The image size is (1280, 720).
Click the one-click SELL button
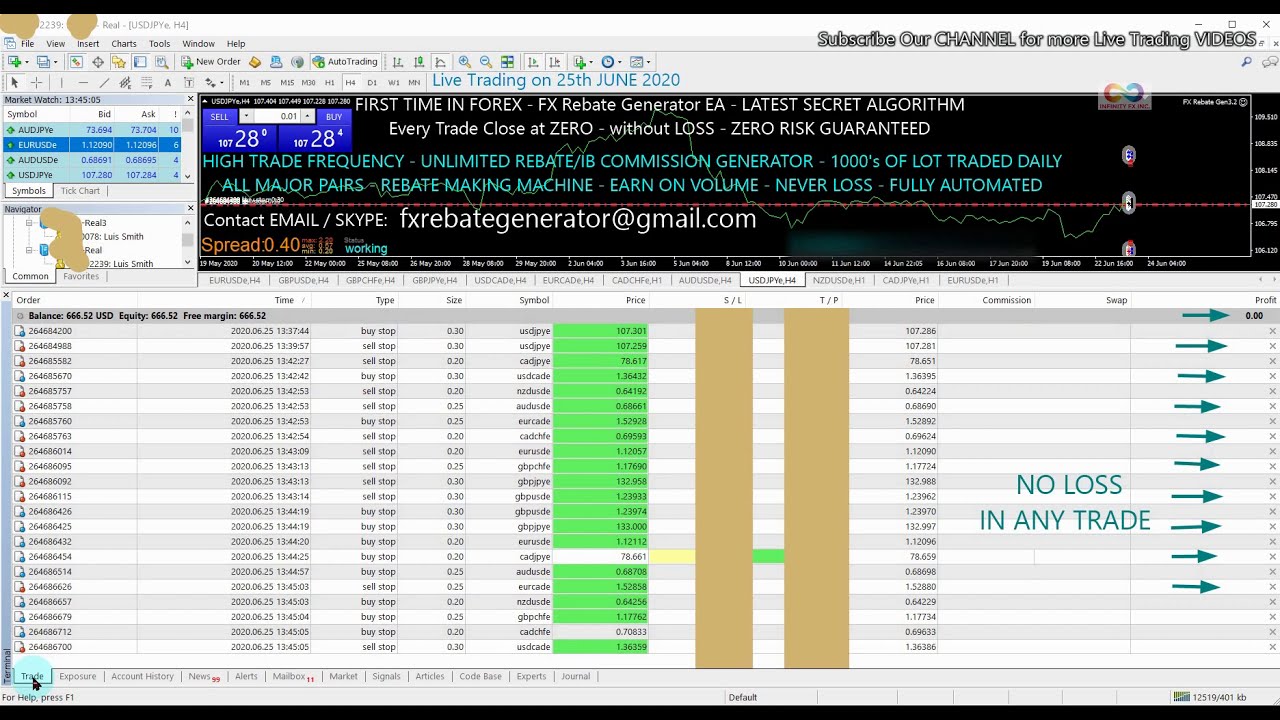(219, 117)
